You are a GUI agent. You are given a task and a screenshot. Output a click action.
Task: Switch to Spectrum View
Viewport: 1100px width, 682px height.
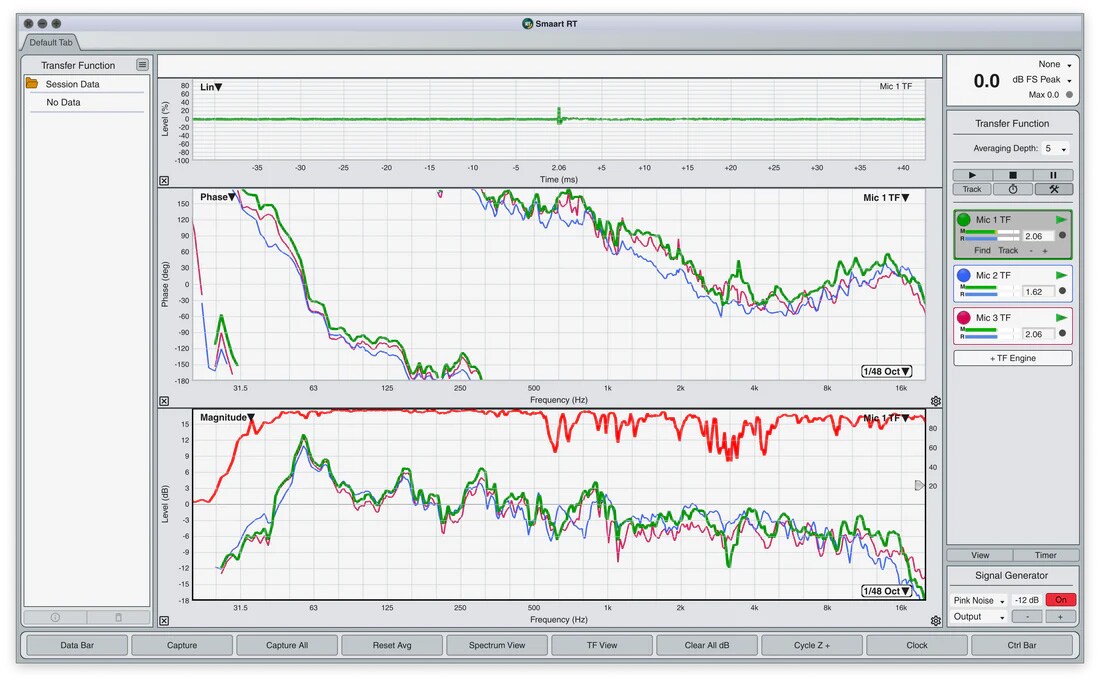pyautogui.click(x=497, y=645)
